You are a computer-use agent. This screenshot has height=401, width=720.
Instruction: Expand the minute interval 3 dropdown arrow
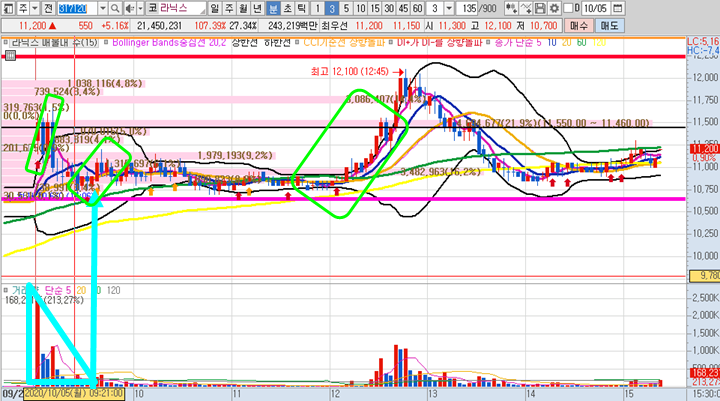tap(450, 8)
